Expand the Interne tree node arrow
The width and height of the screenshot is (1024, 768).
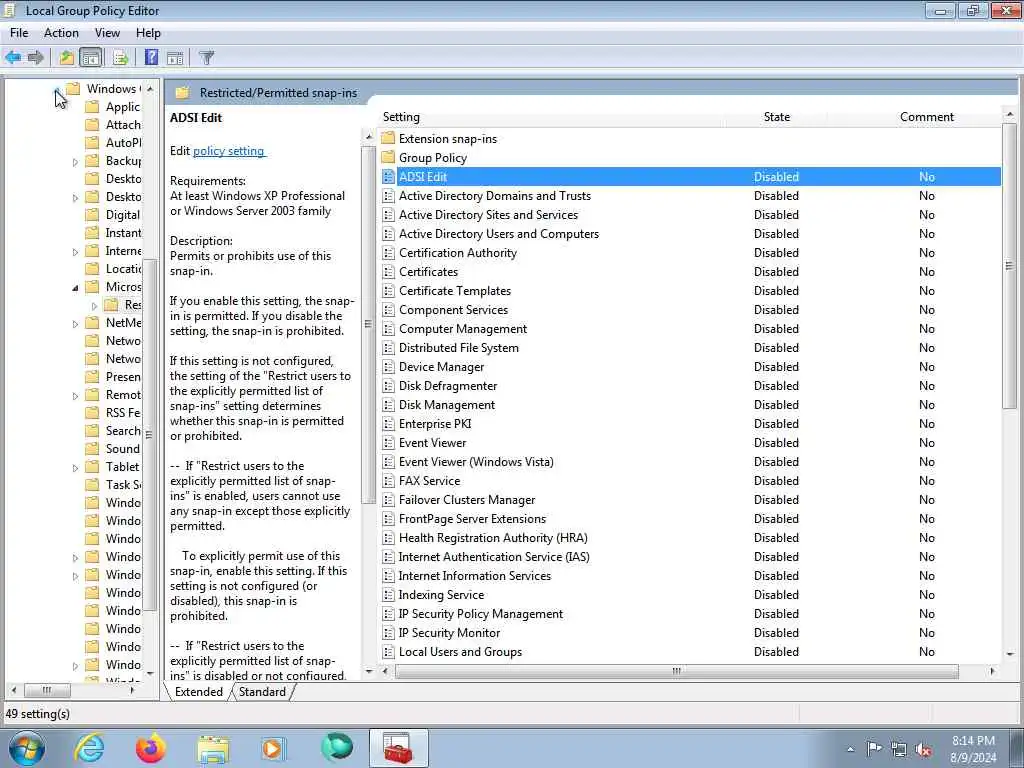(x=75, y=251)
